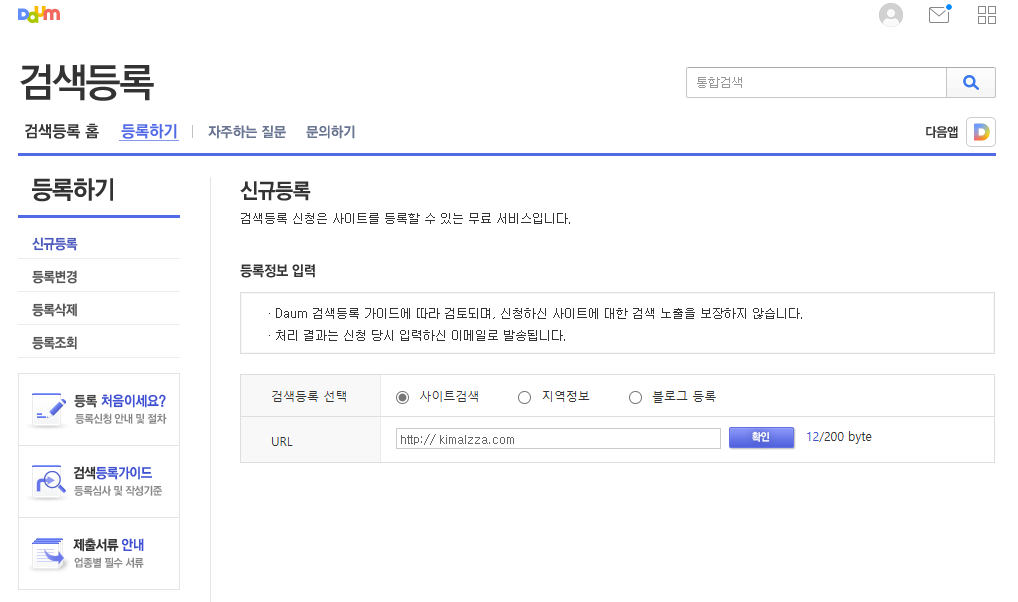1018x602 pixels.
Task: Open the 등록변경 sidebar link
Action: (x=54, y=276)
